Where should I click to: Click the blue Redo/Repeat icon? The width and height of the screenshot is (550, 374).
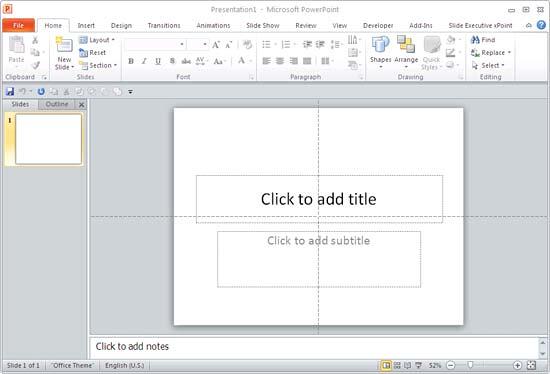tap(41, 92)
